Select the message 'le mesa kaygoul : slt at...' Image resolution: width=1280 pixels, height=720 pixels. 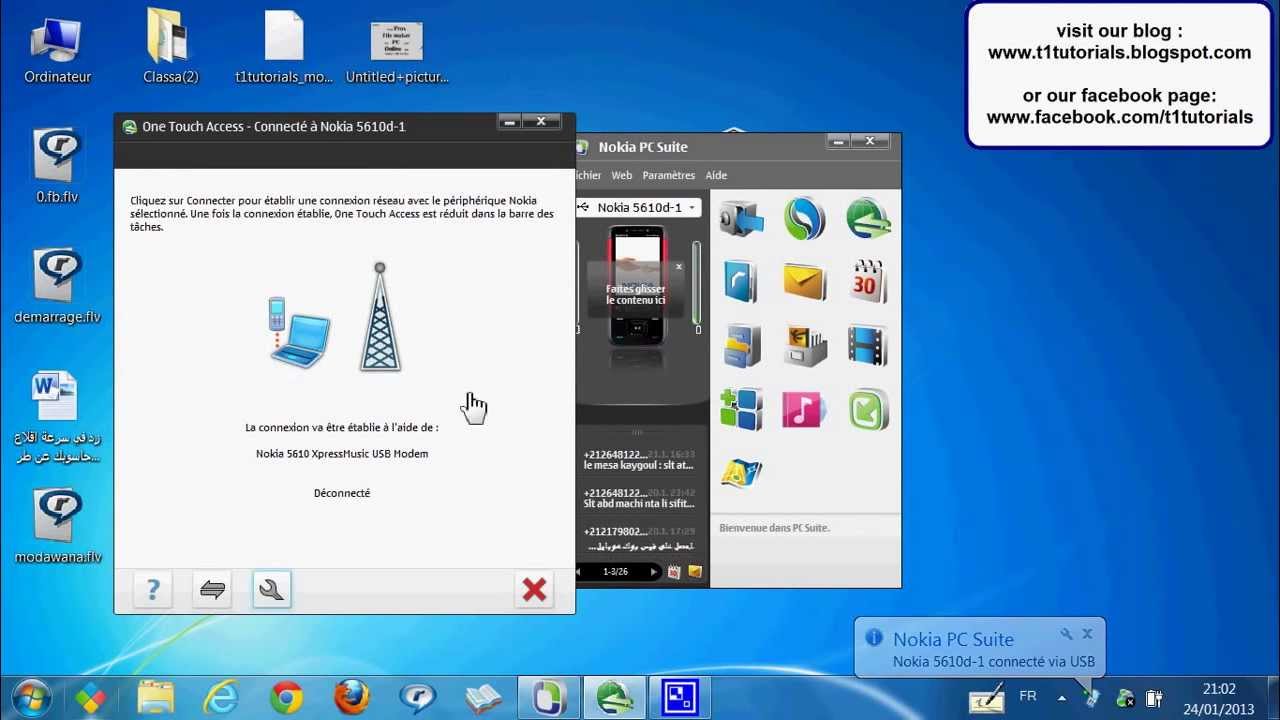639,460
